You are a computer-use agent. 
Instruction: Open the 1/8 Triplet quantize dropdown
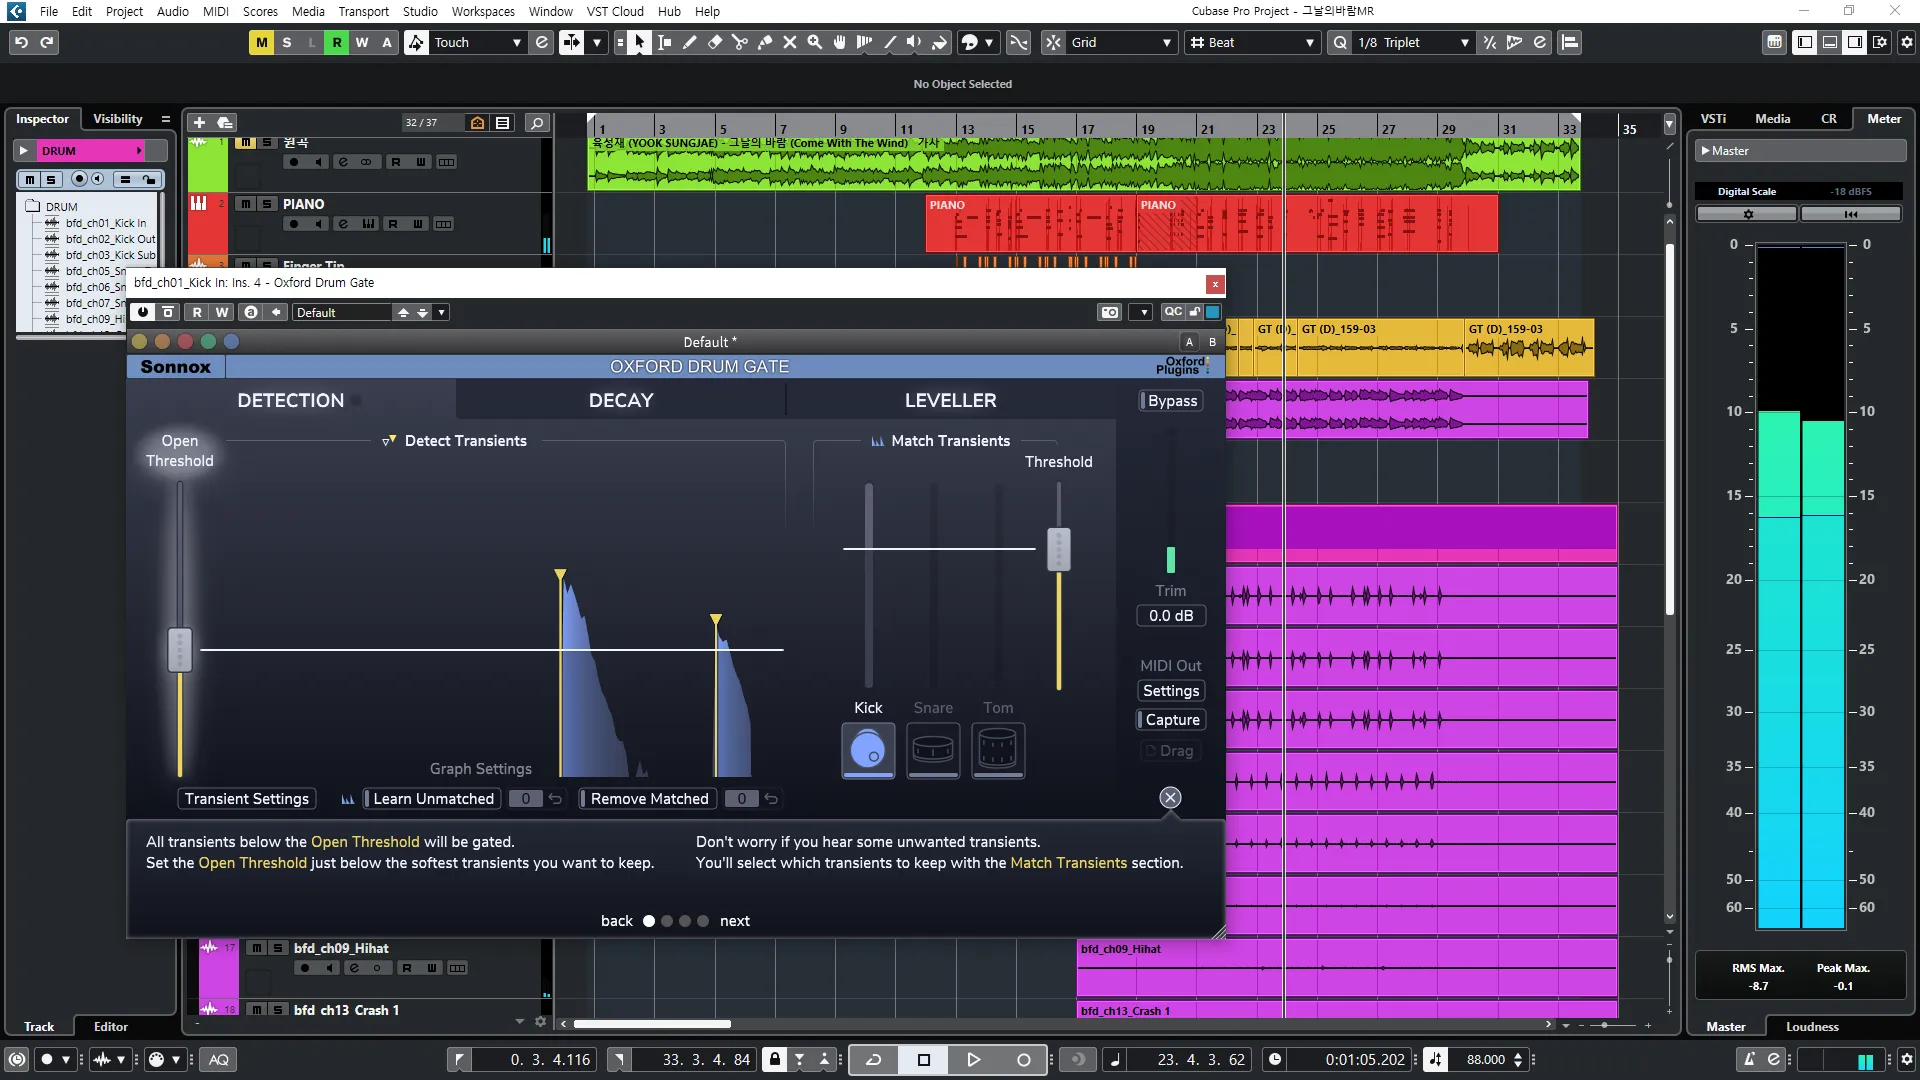(x=1412, y=42)
